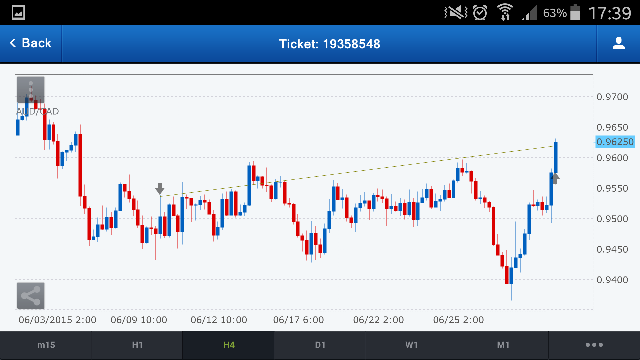This screenshot has width=640, height=360.
Task: Select the H4 timeframe tab
Action: (x=229, y=345)
